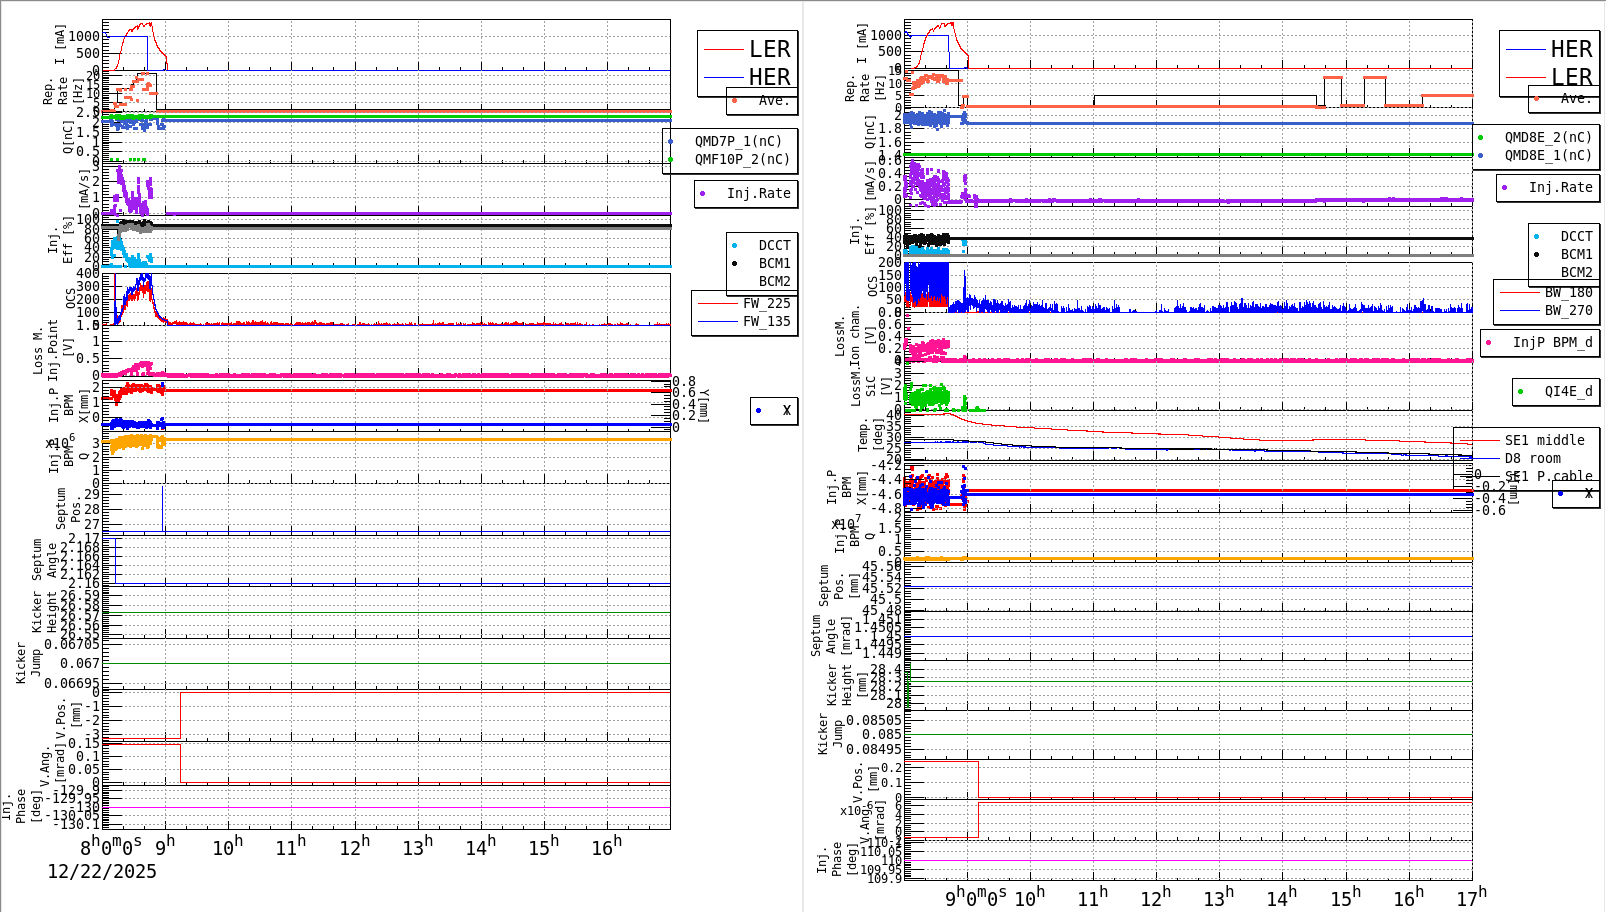Click the "SE1 middle" temperature legend entry
Viewport: 1606px width, 912px height.
tap(1544, 440)
